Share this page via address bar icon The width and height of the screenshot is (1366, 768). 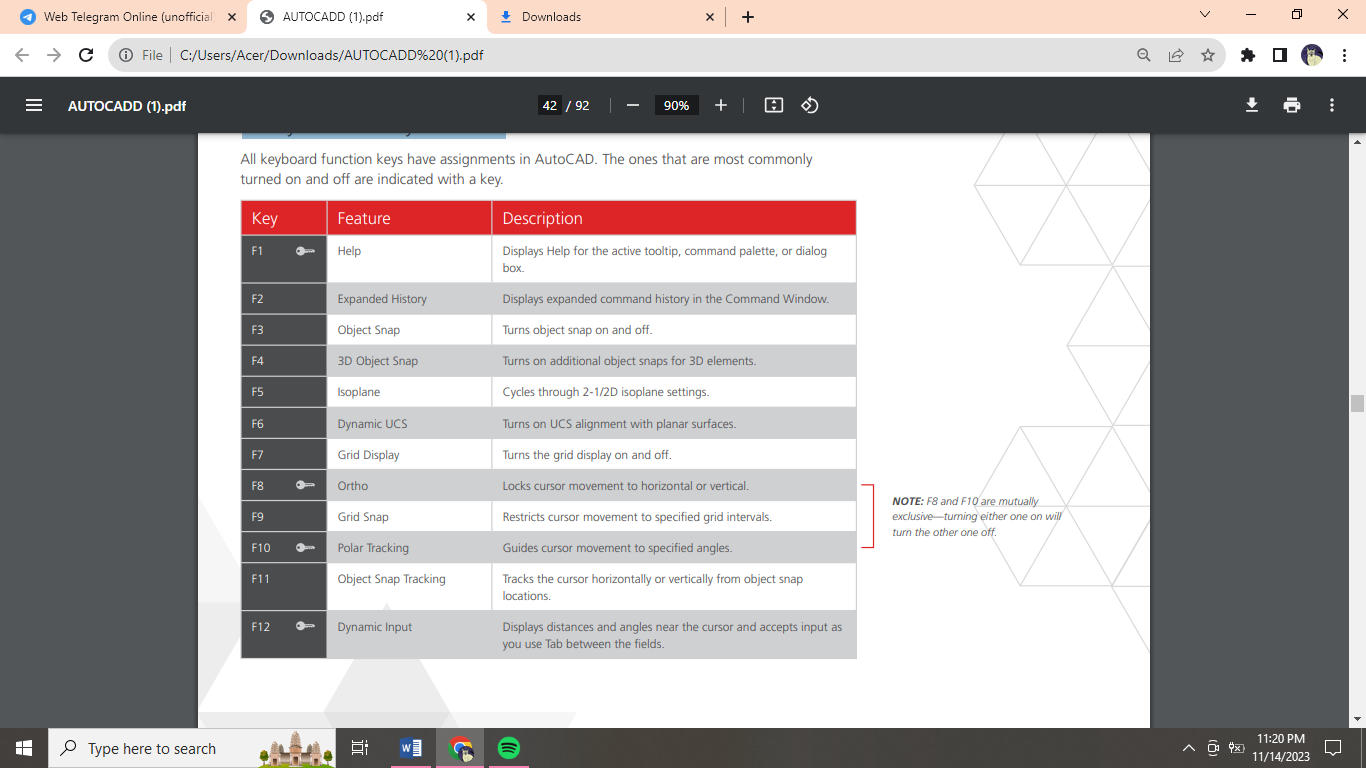click(x=1176, y=55)
